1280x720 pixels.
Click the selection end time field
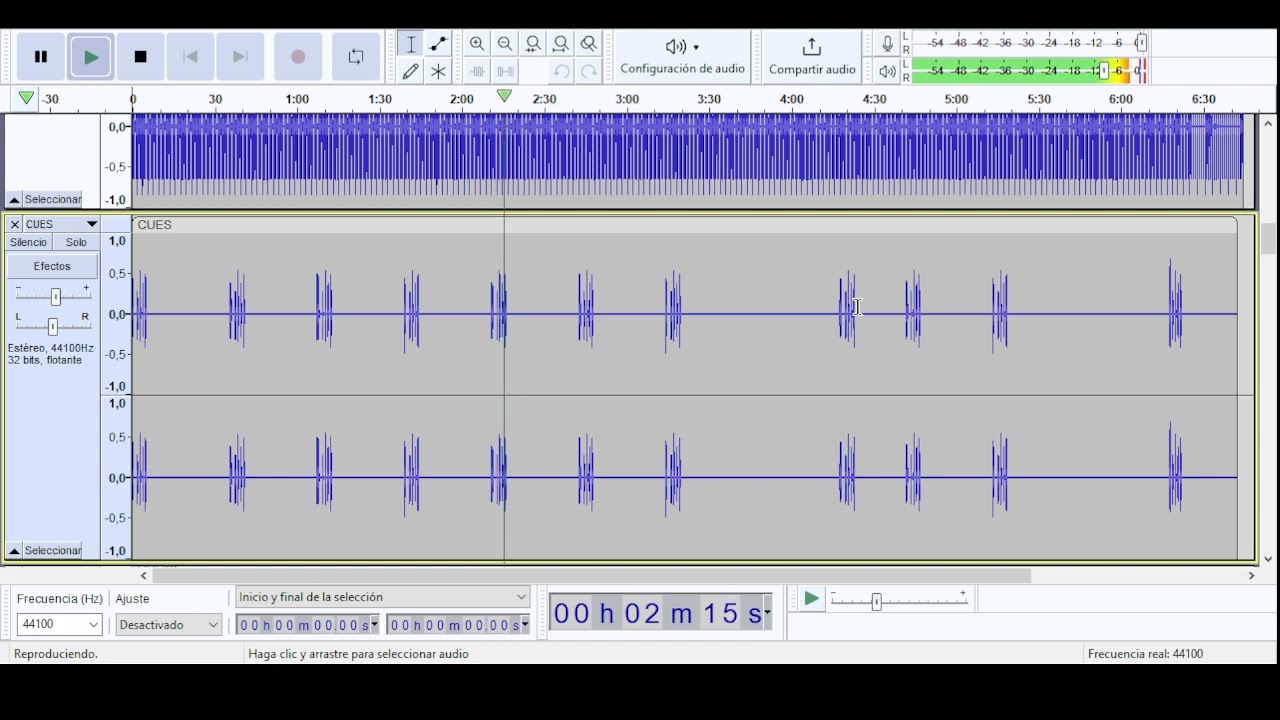[x=454, y=625]
